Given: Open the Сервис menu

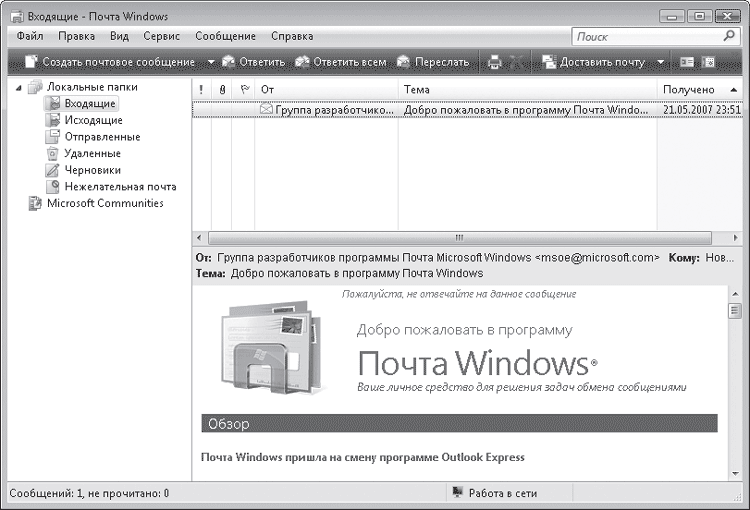Looking at the screenshot, I should click(x=161, y=36).
